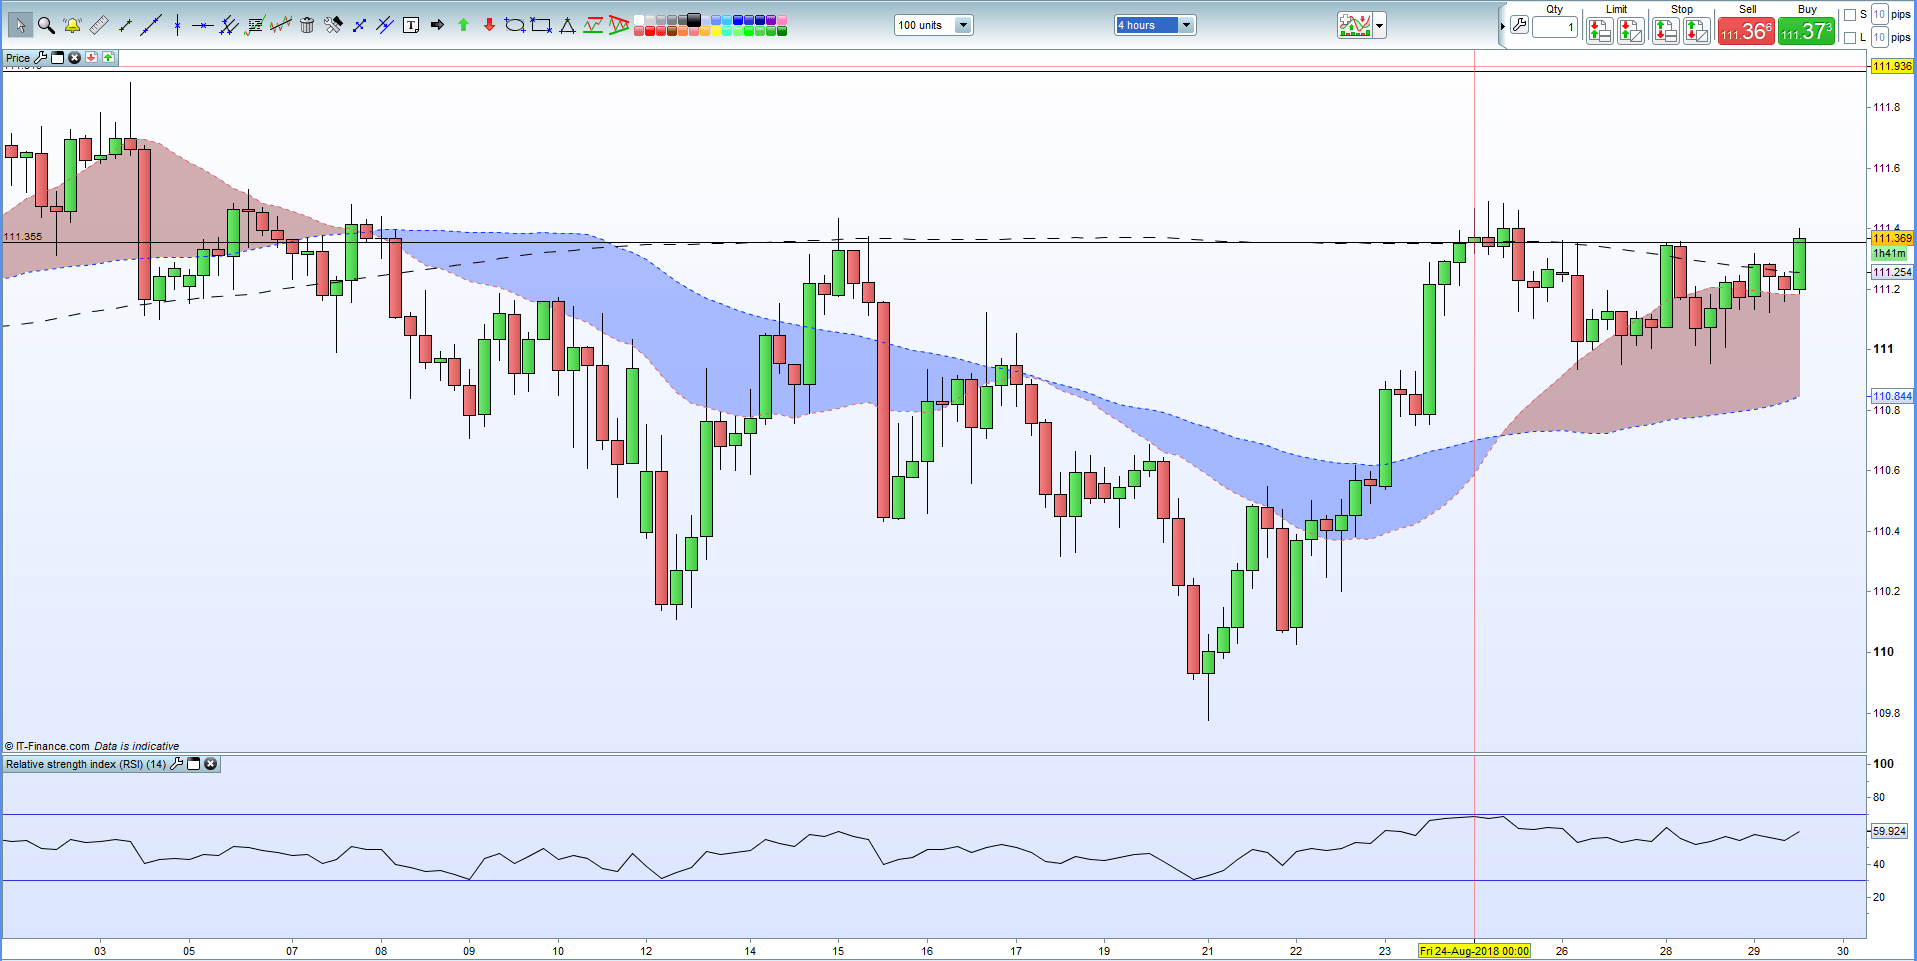
Task: Pick the black right arrow marker
Action: click(437, 25)
